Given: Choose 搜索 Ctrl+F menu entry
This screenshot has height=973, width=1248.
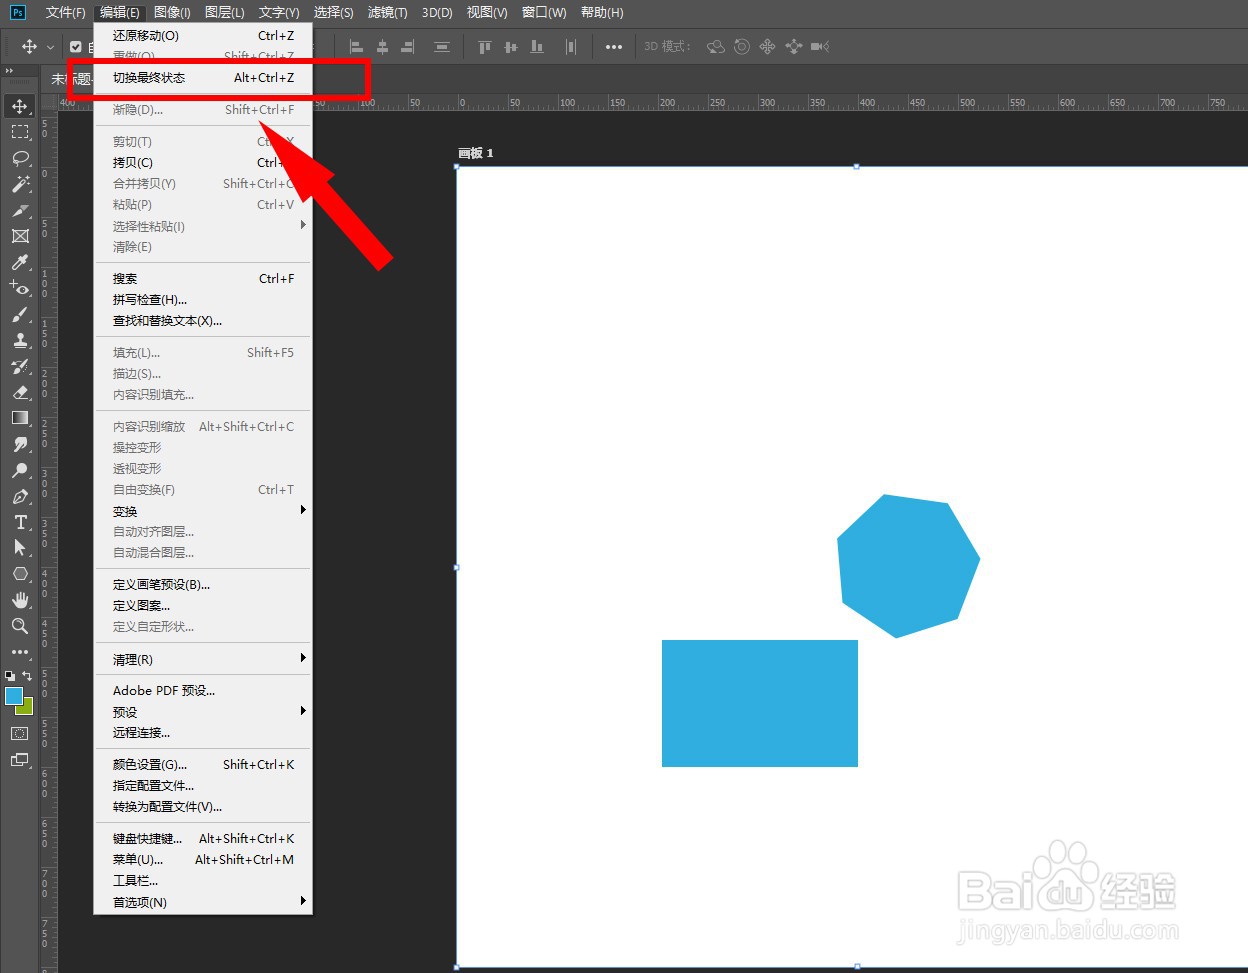Looking at the screenshot, I should 203,279.
